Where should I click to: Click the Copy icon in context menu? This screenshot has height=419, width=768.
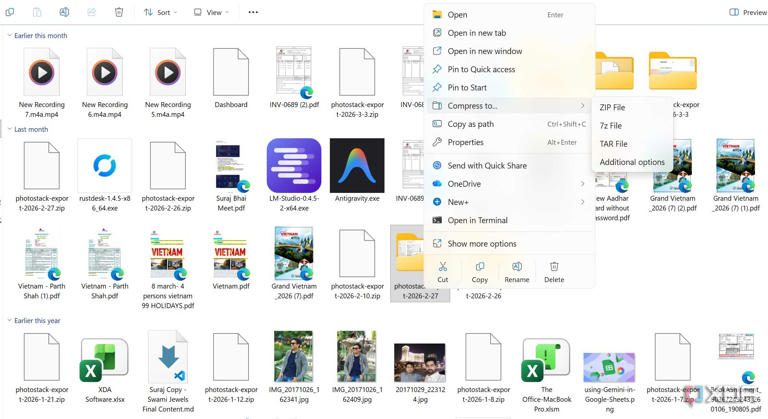480,267
